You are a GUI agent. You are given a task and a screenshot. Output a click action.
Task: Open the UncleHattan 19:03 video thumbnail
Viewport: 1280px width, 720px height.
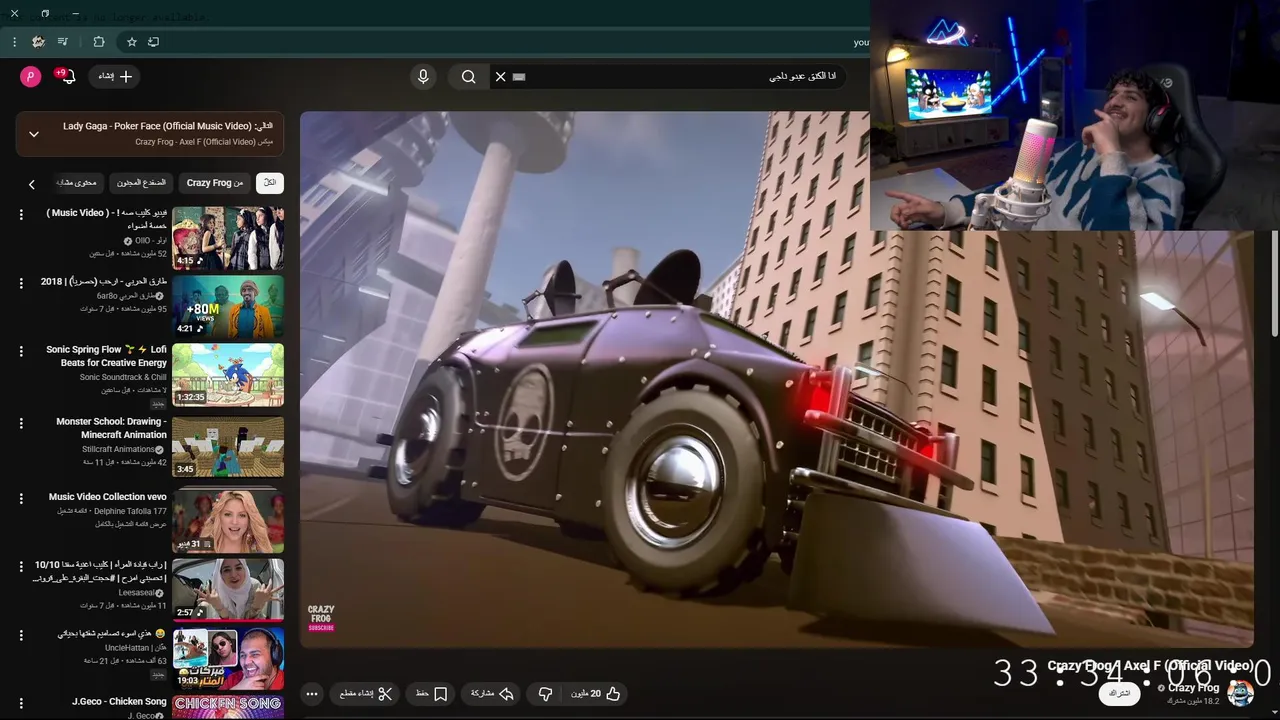coord(228,658)
